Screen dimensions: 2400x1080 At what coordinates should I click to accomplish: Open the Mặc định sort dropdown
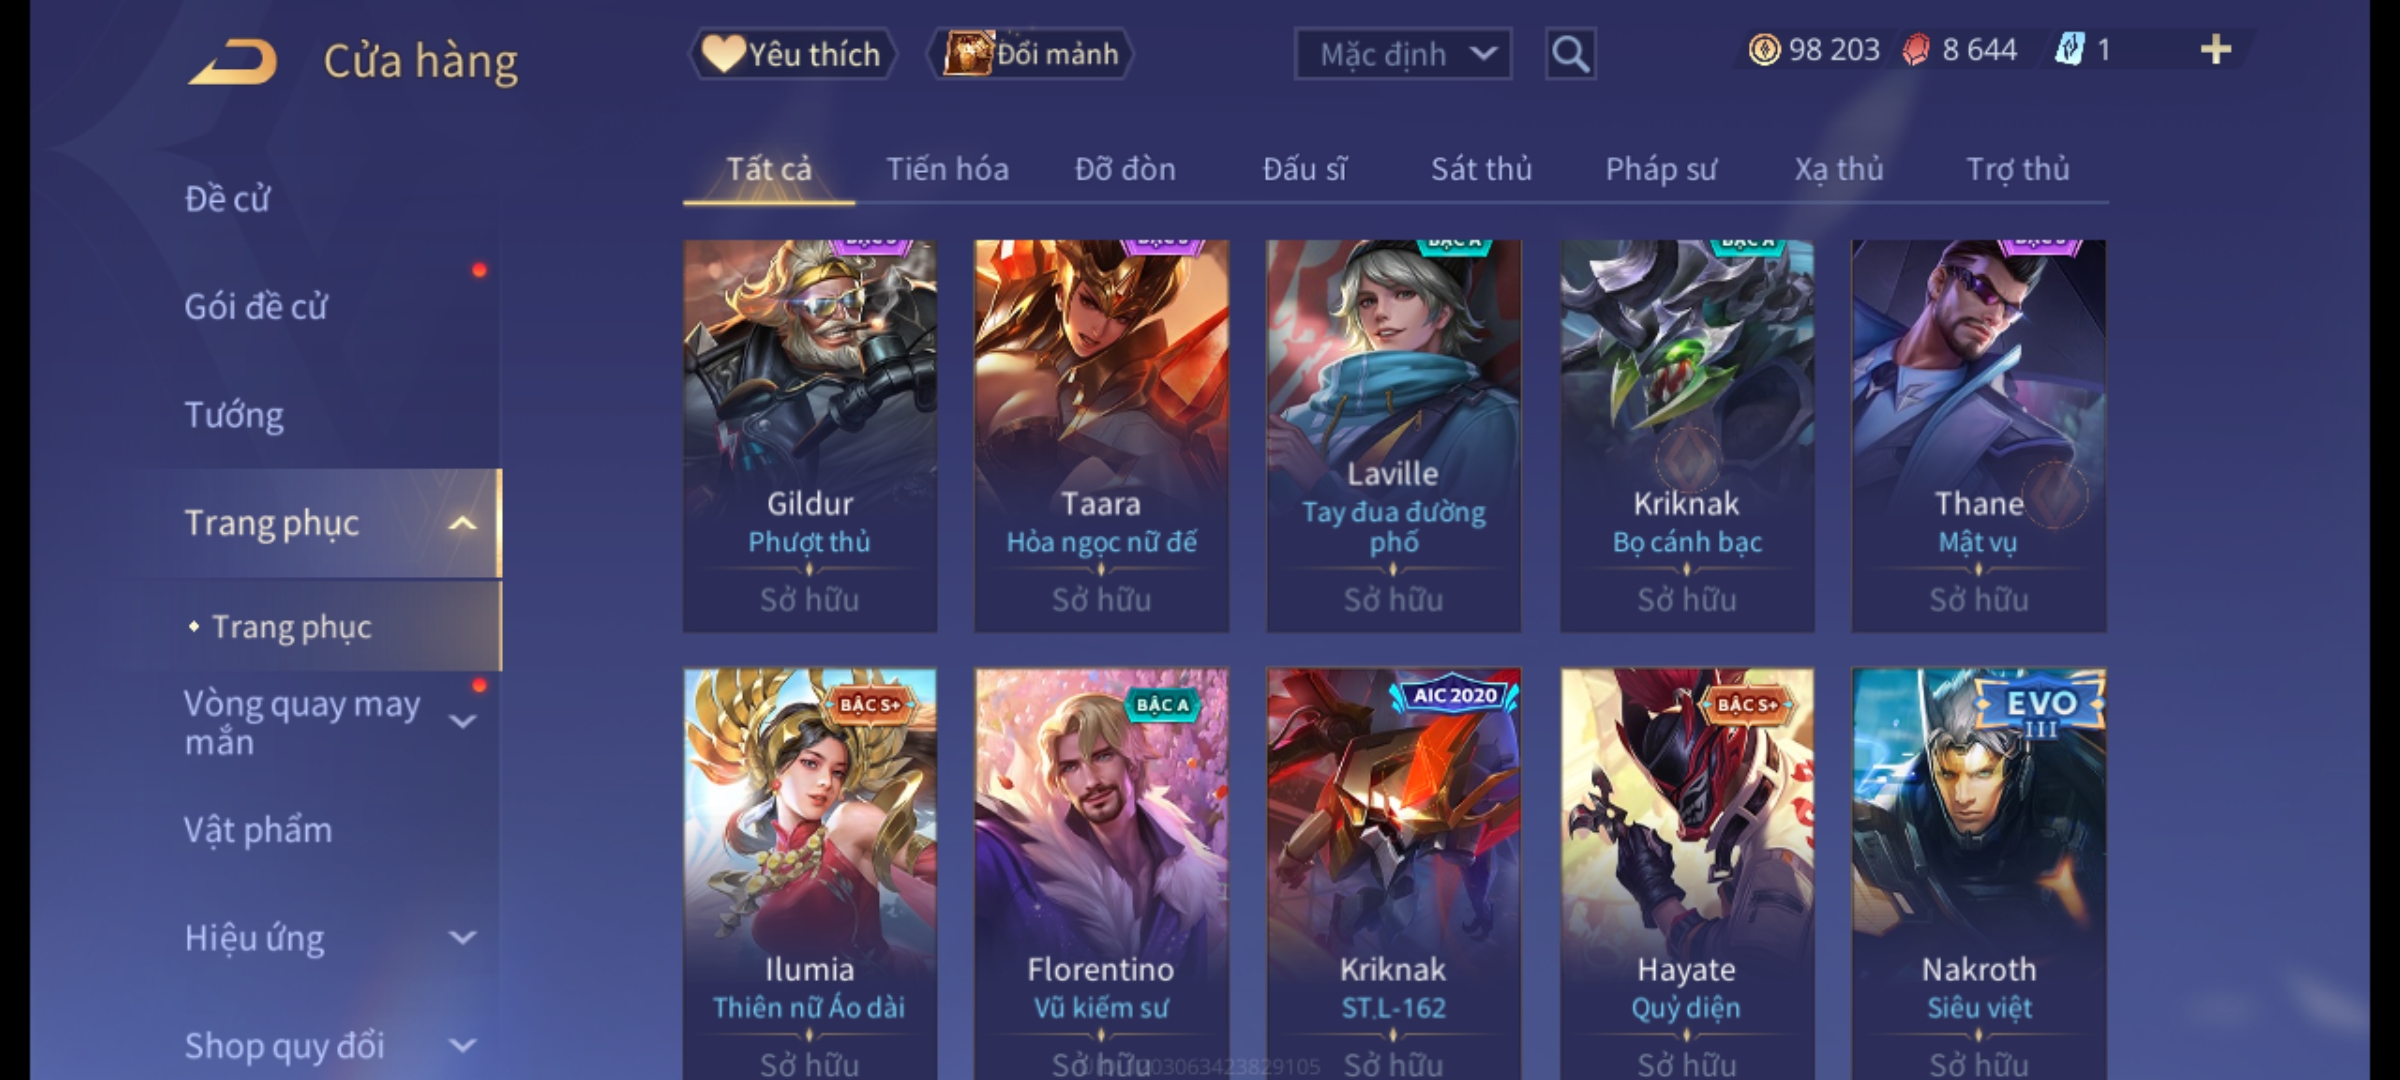tap(1402, 54)
